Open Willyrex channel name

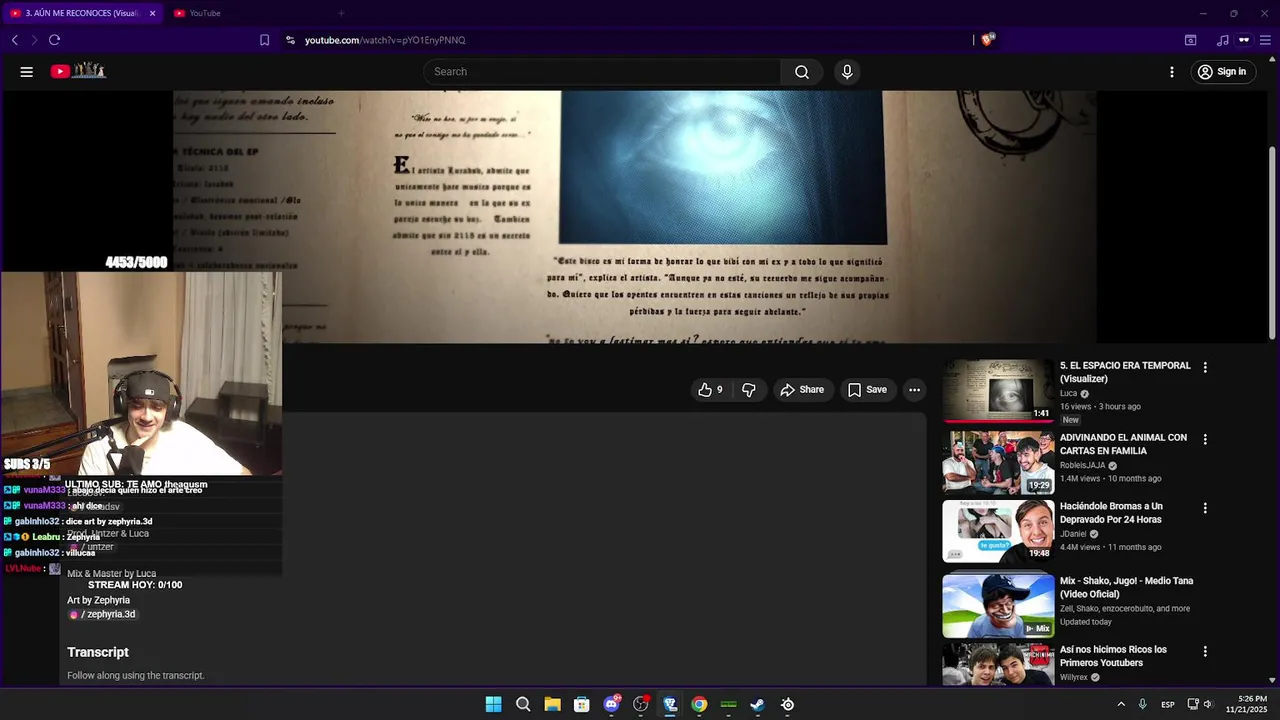click(x=1073, y=677)
